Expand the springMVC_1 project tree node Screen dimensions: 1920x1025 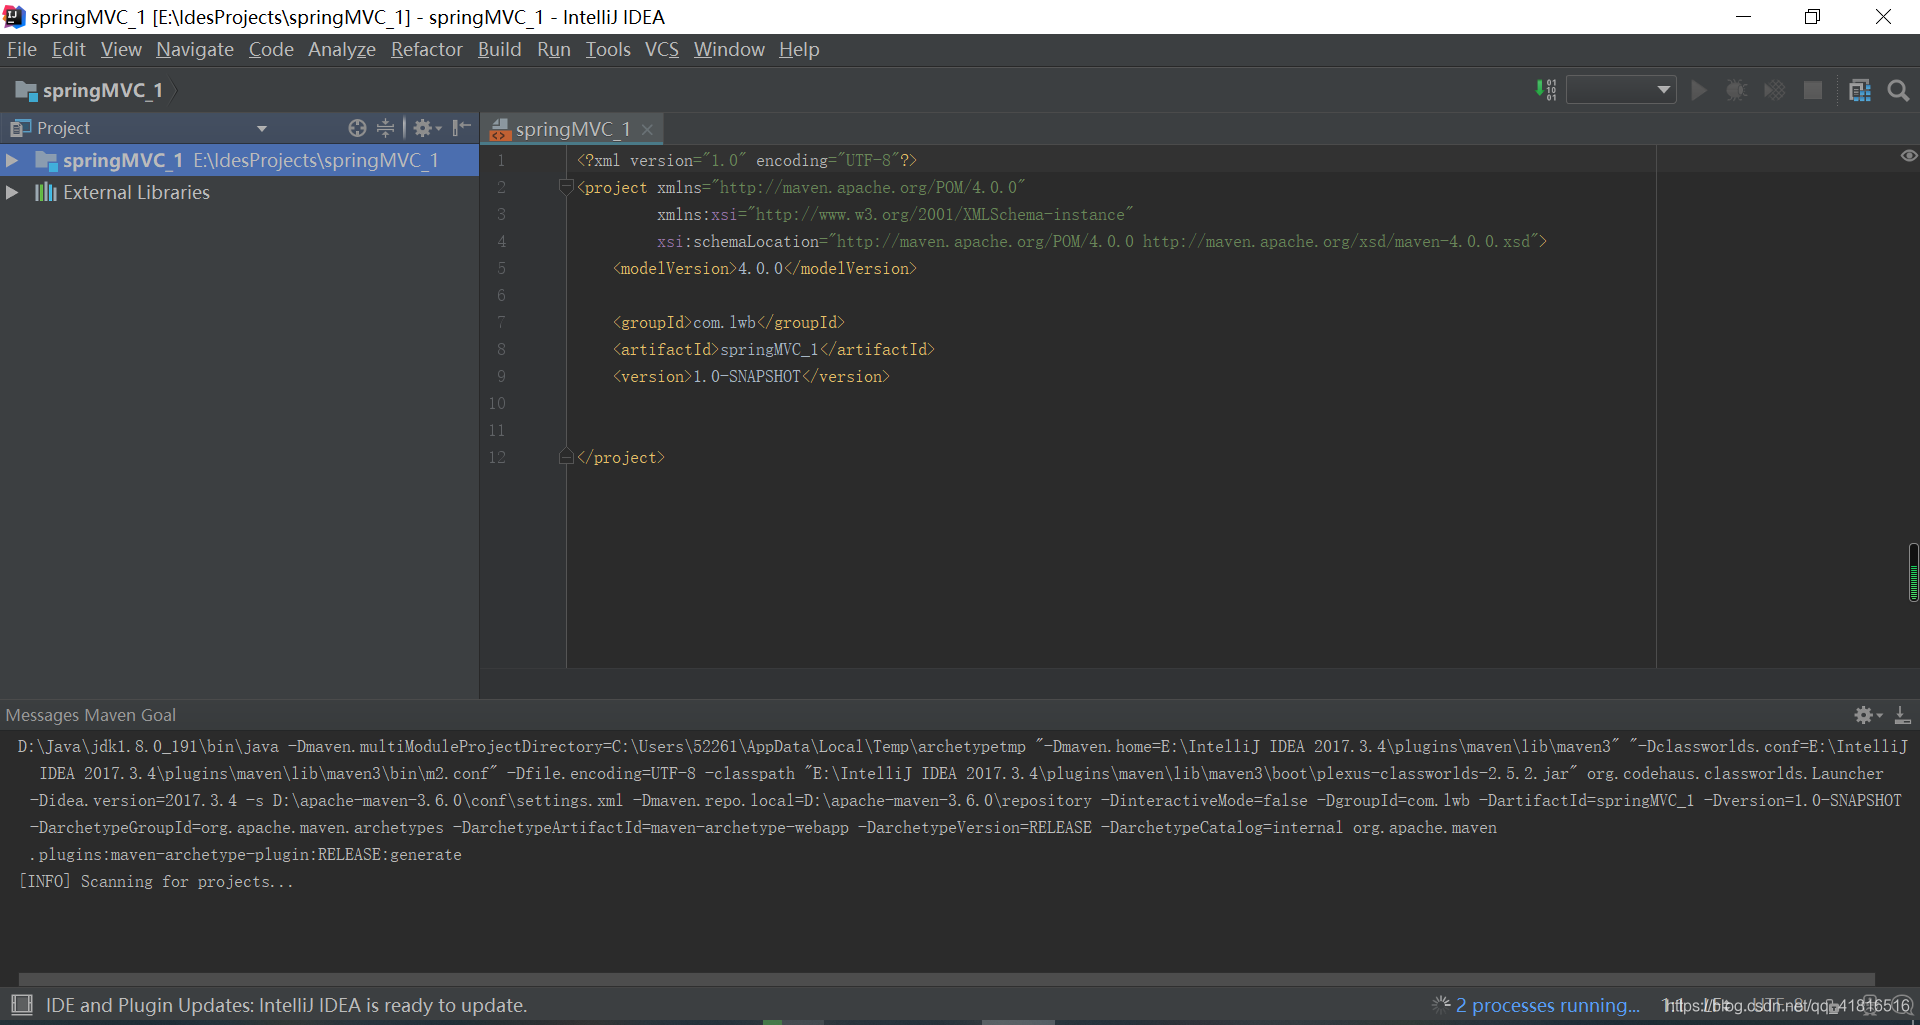click(12, 160)
